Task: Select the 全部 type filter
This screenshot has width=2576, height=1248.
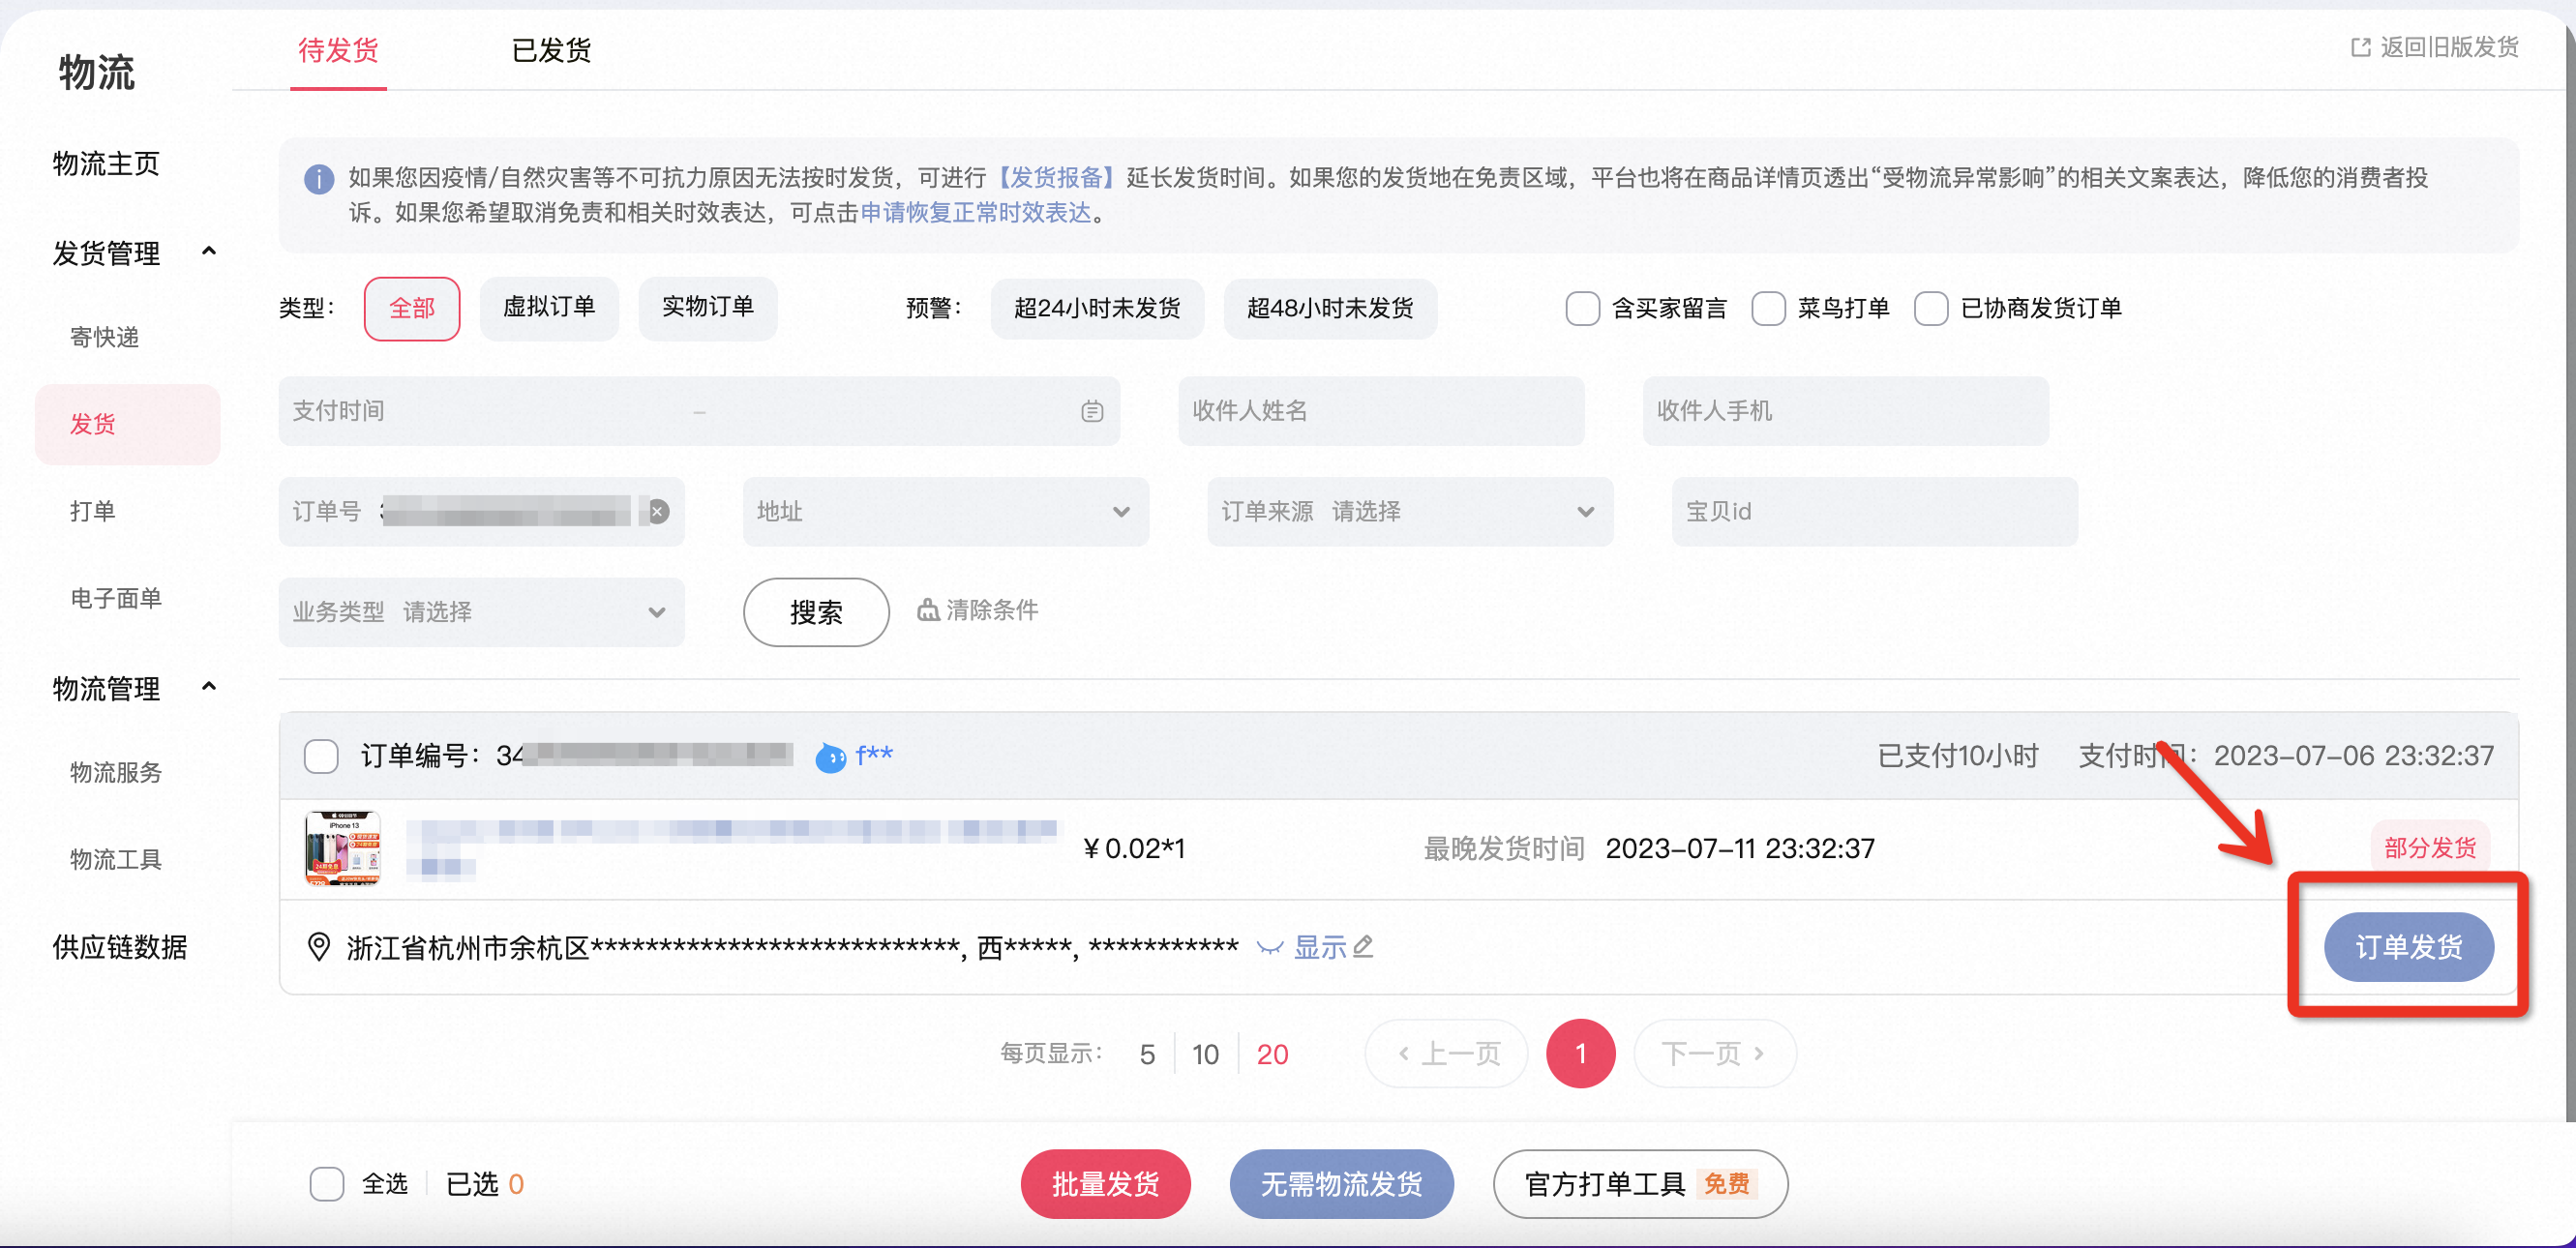Action: point(412,308)
